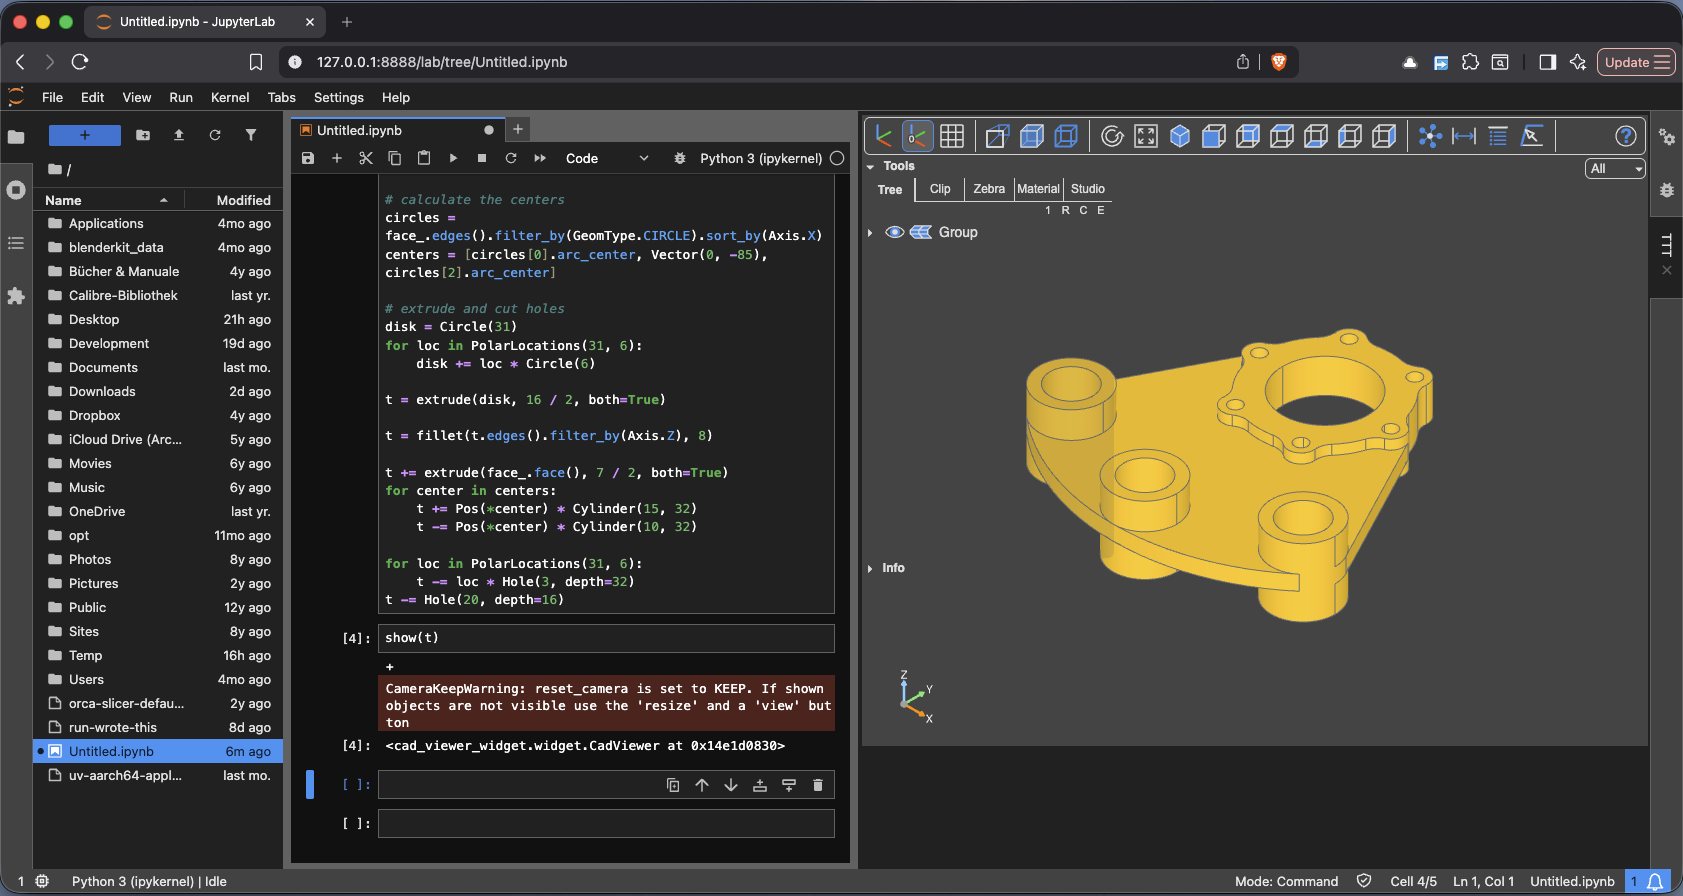Viewport: 1683px width, 896px height.
Task: Open the All filter dropdown
Action: pos(1615,168)
